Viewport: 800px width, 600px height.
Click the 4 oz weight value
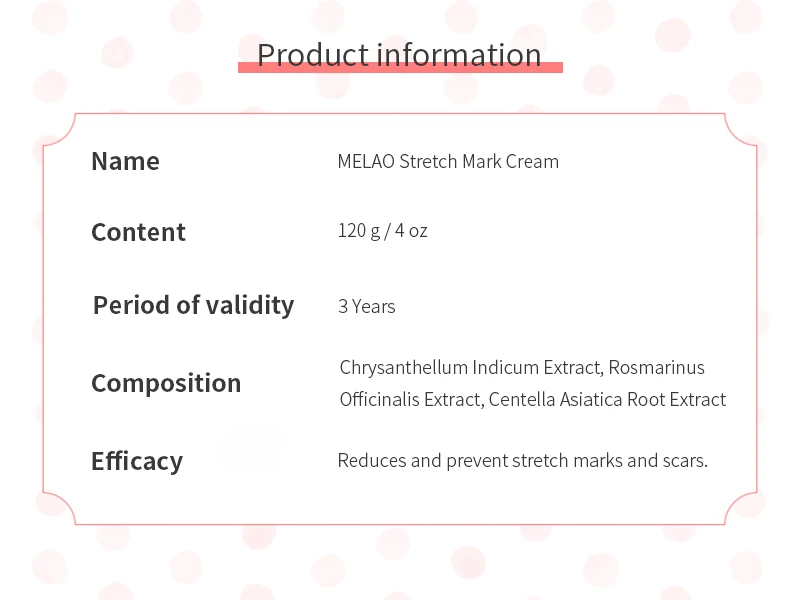pyautogui.click(x=411, y=231)
